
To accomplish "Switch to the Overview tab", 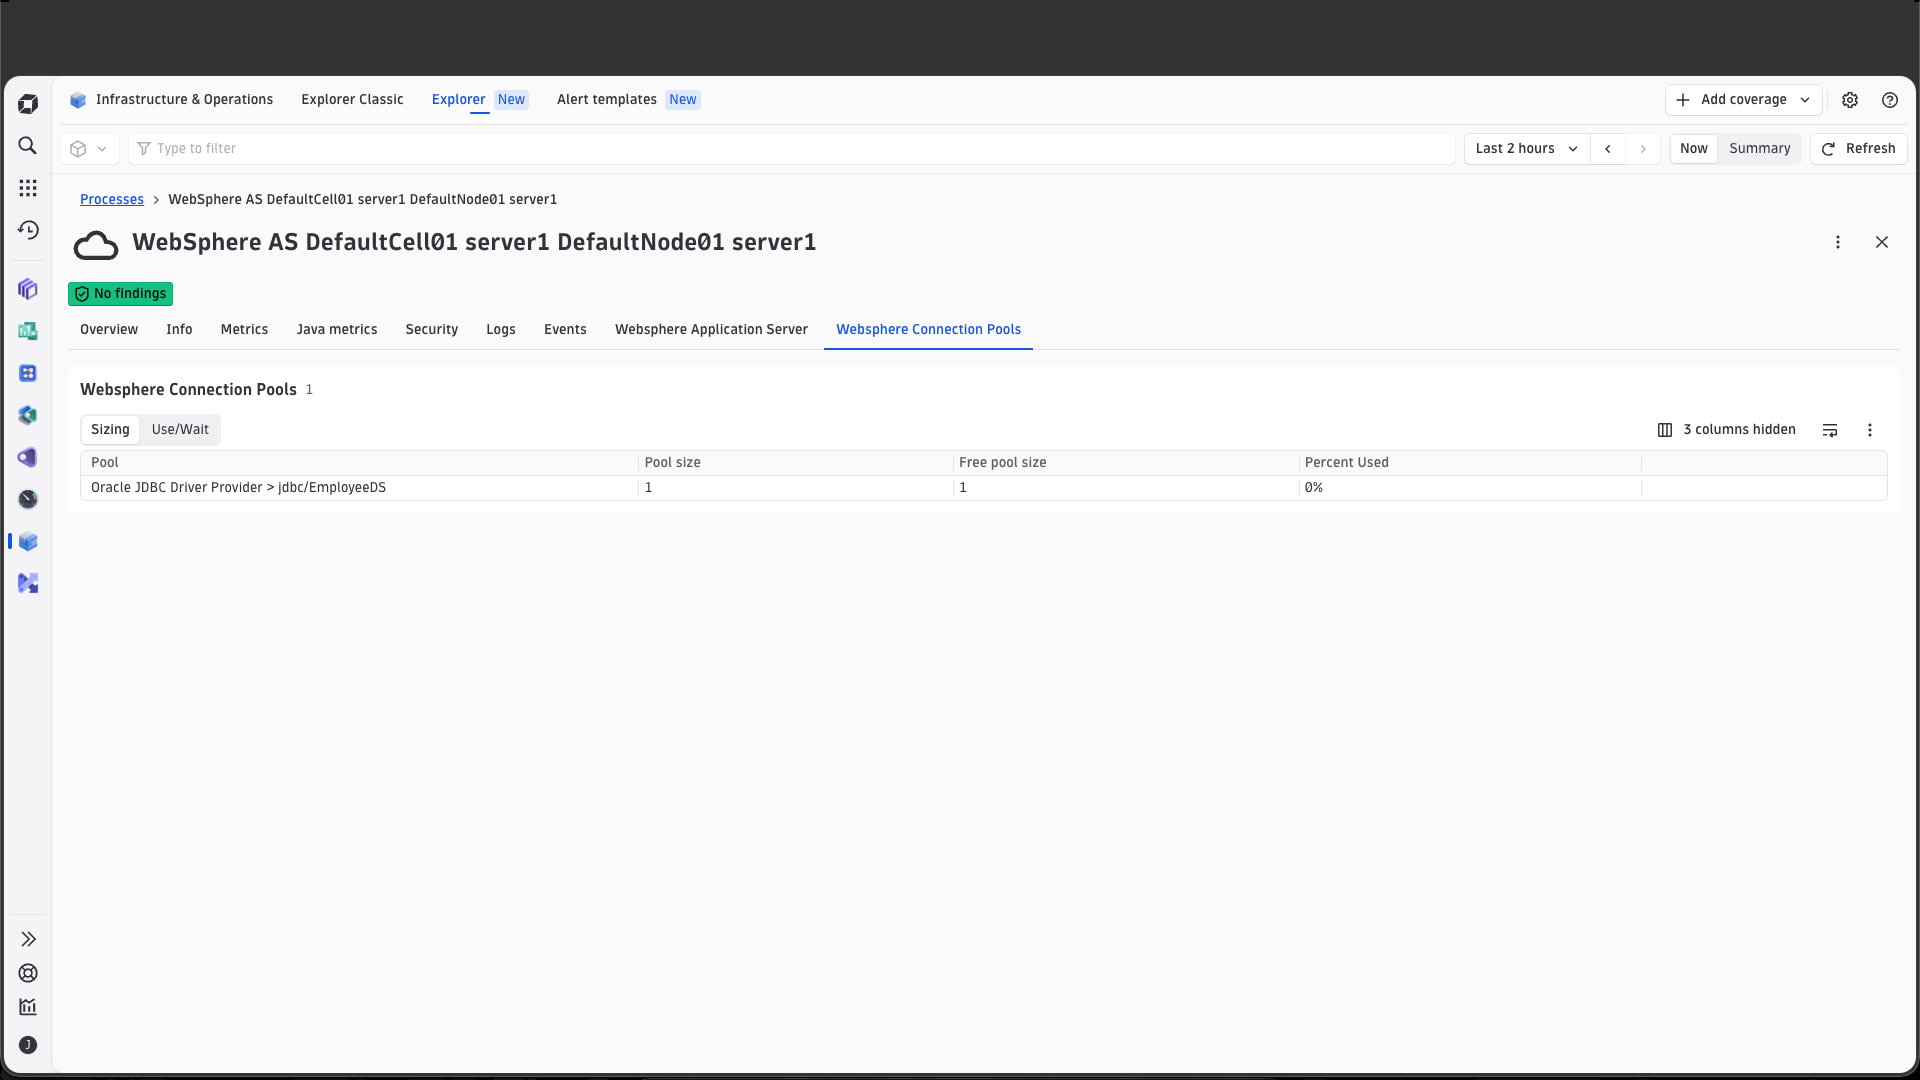I will [x=109, y=330].
